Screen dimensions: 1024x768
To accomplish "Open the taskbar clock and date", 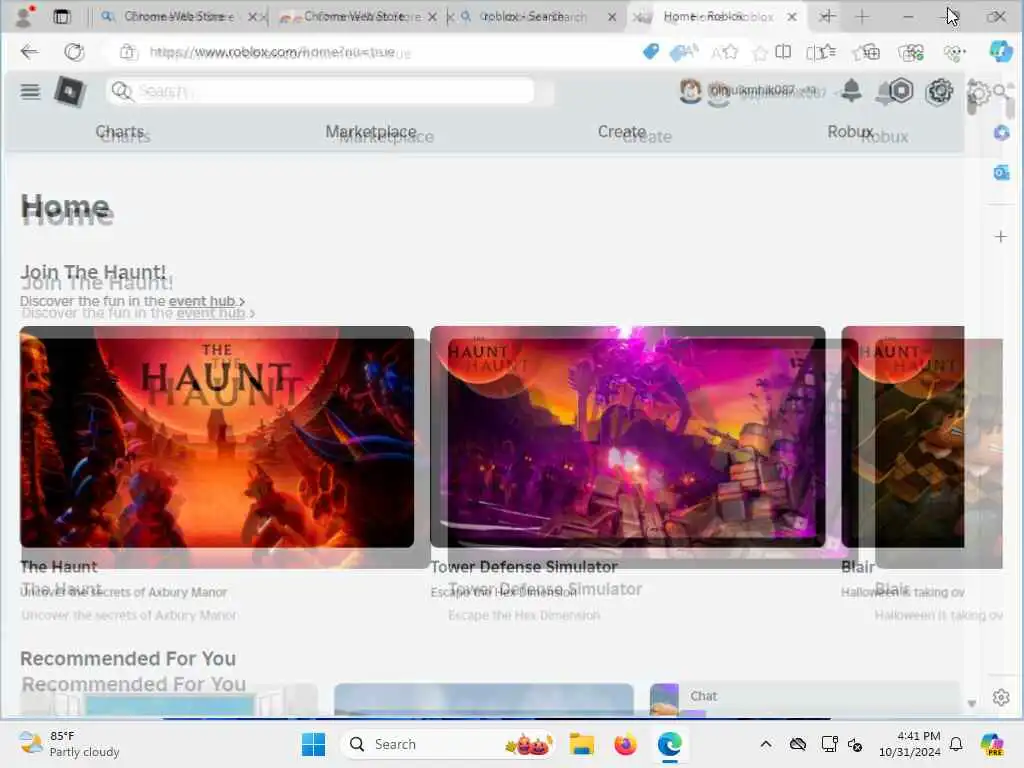I will pyautogui.click(x=909, y=744).
